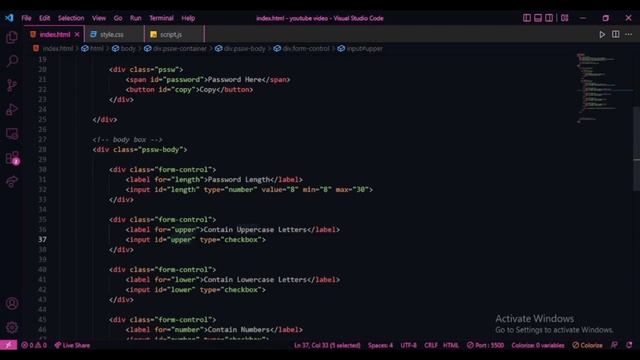Toggle primary side bar layout icon
This screenshot has width=640, height=360.
click(527, 18)
